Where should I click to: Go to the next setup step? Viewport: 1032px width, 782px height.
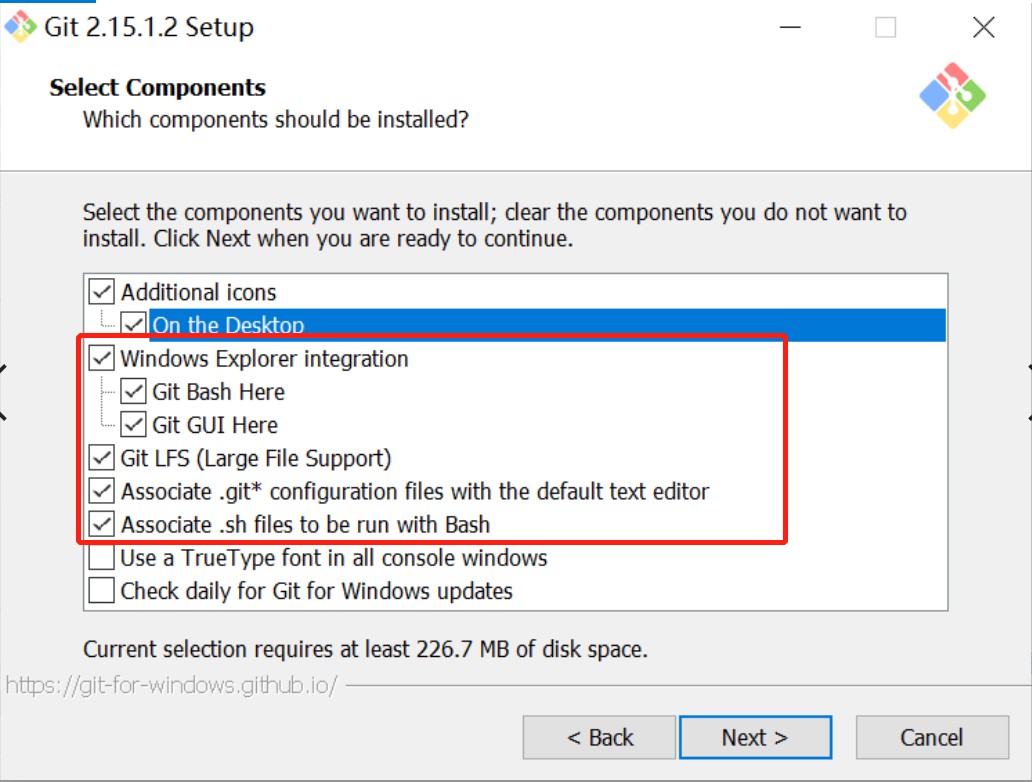click(x=755, y=737)
